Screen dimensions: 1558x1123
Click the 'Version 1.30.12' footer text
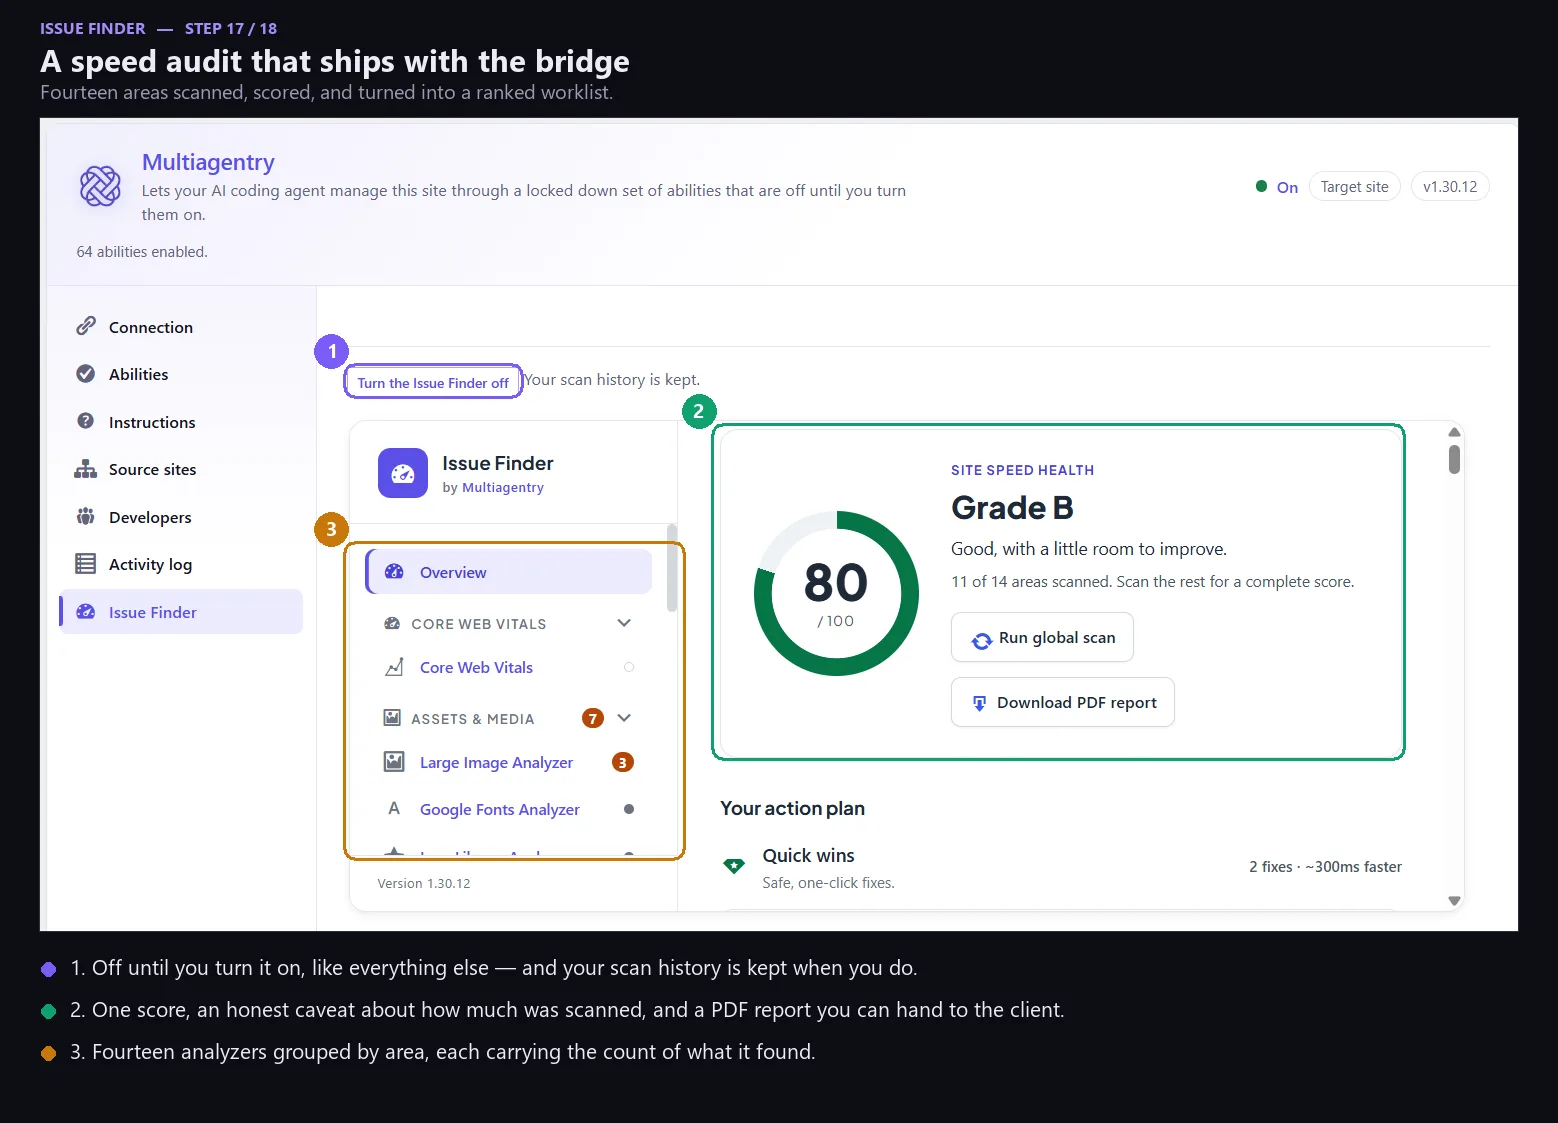(424, 884)
